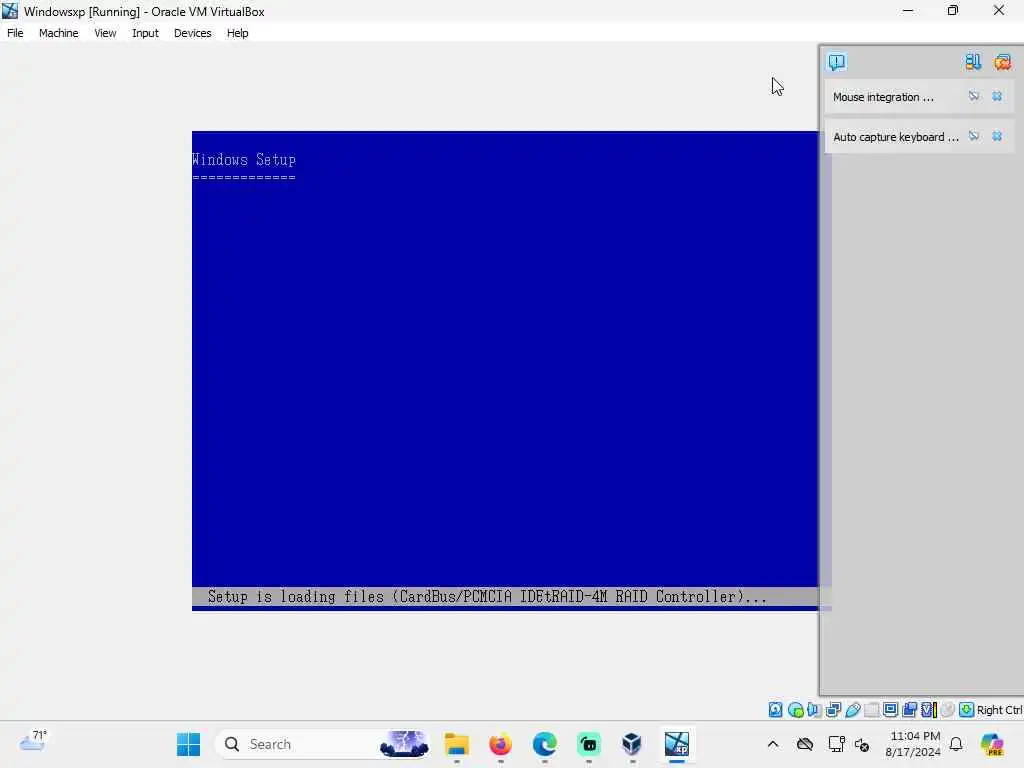Image resolution: width=1024 pixels, height=768 pixels.
Task: Open File Explorer from the taskbar
Action: coord(456,744)
